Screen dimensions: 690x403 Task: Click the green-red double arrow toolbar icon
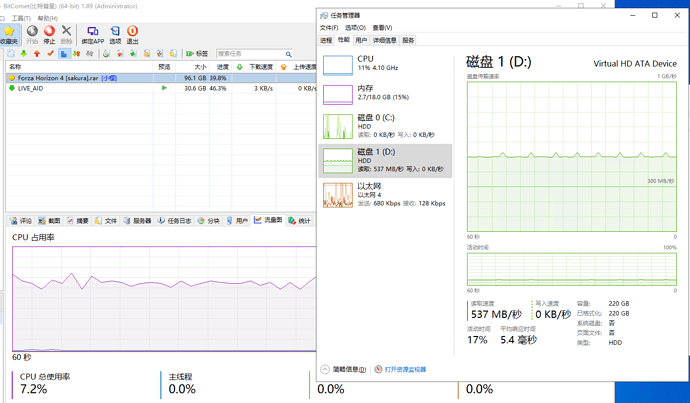[x=77, y=54]
